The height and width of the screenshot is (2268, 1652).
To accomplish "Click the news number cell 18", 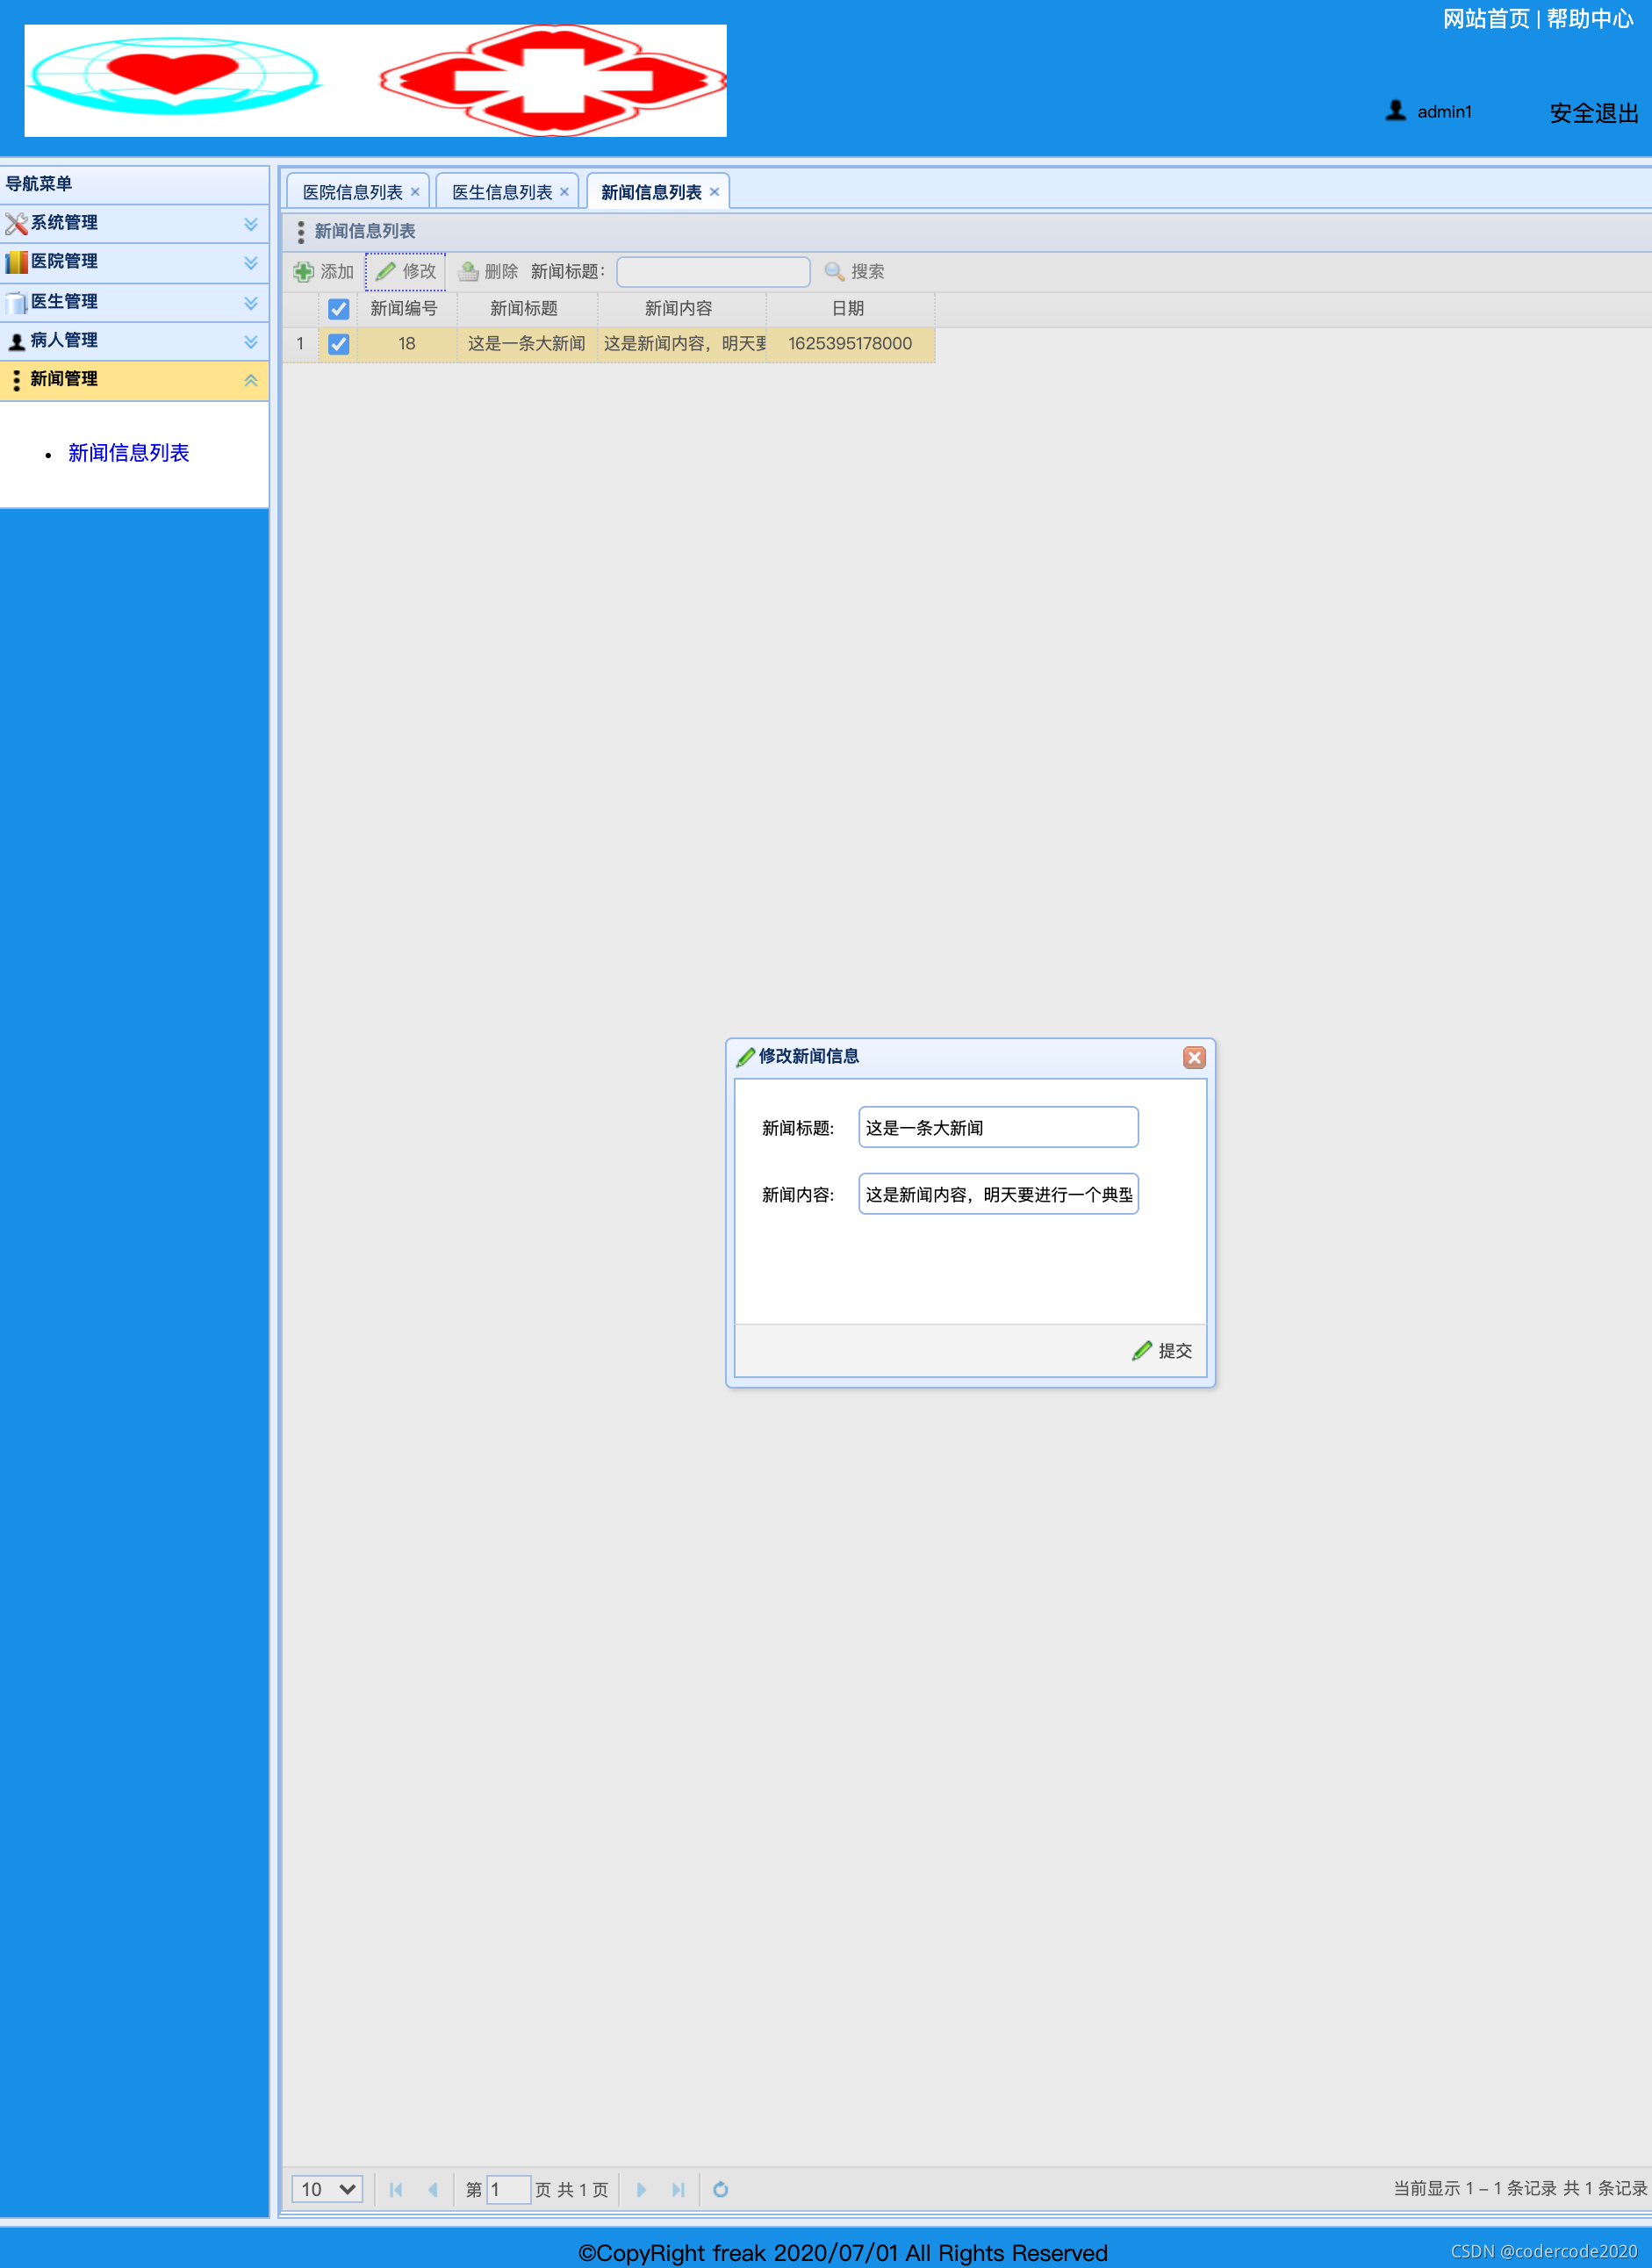I will [x=407, y=344].
